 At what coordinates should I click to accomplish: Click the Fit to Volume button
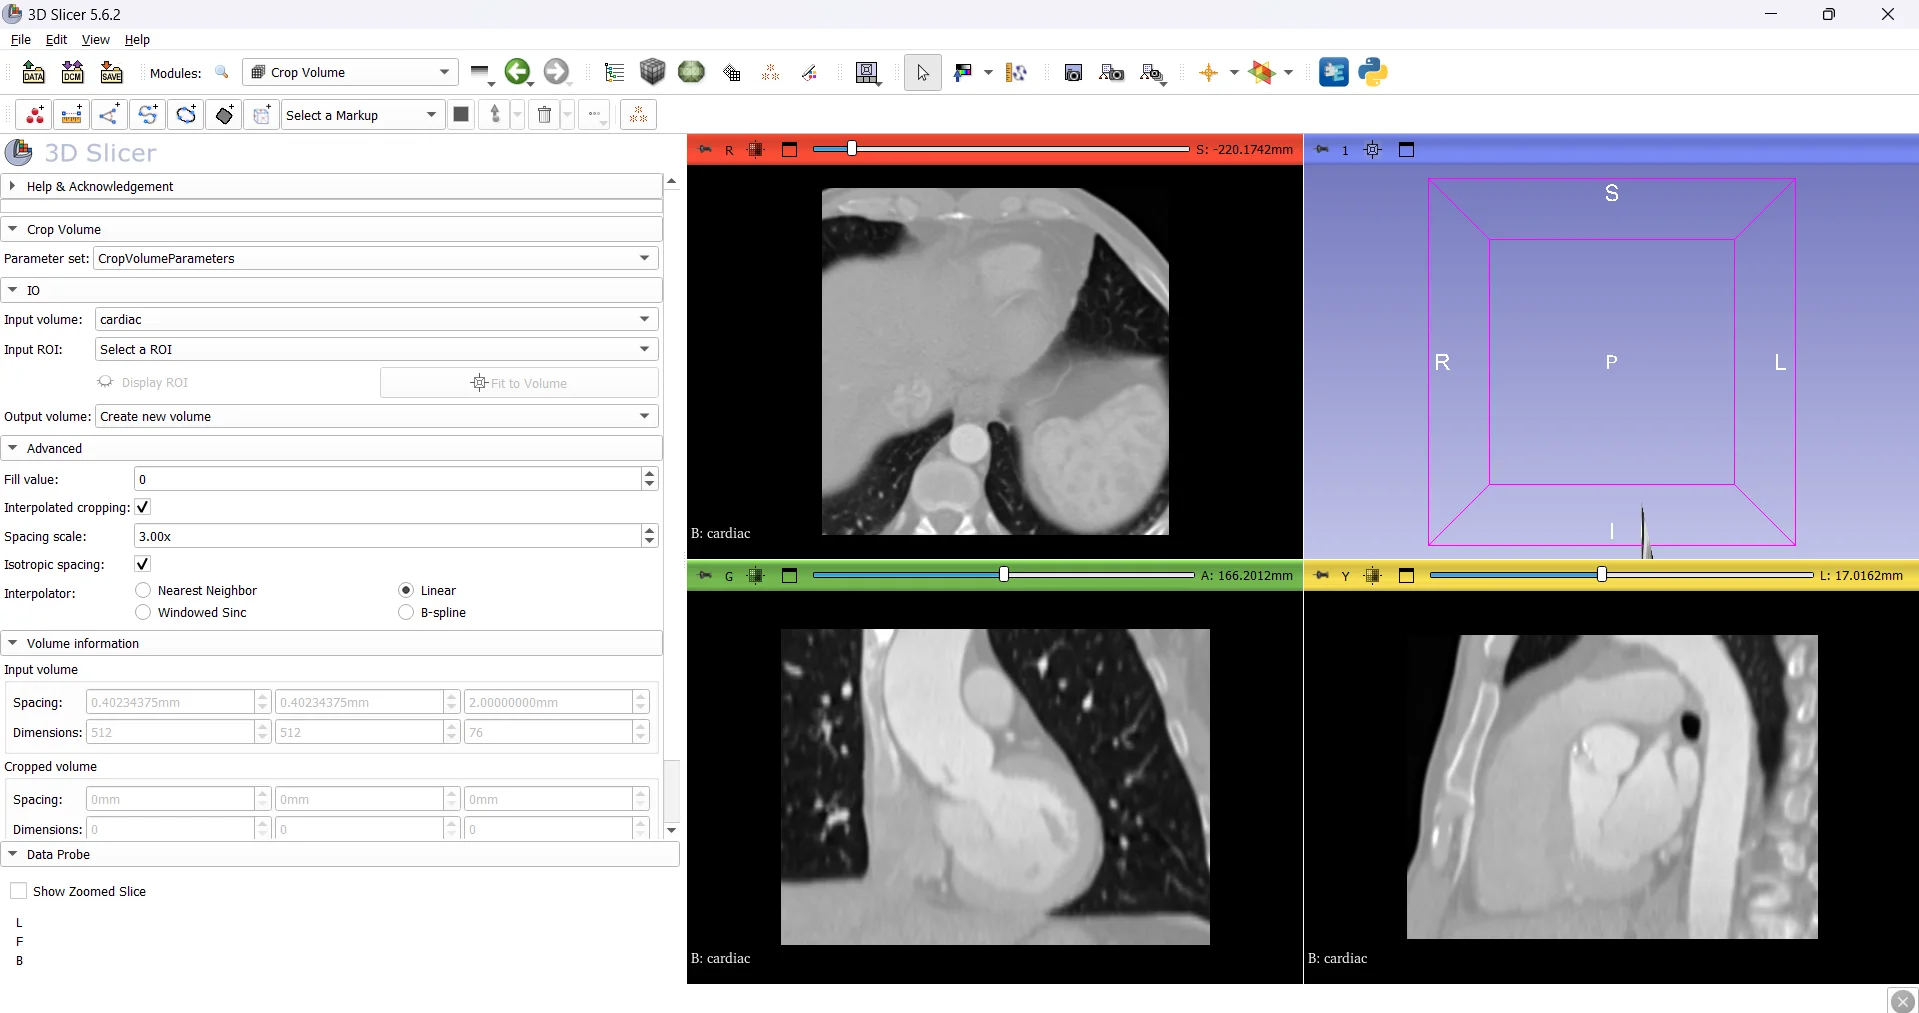click(519, 383)
